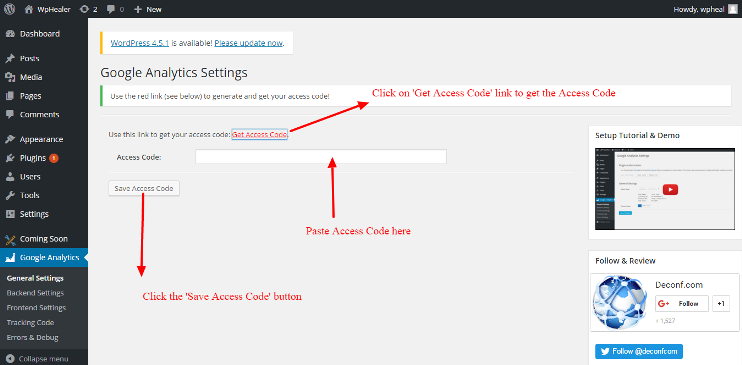Click the Access Code: field label
Screen dimensions: 742x365
click(x=139, y=157)
